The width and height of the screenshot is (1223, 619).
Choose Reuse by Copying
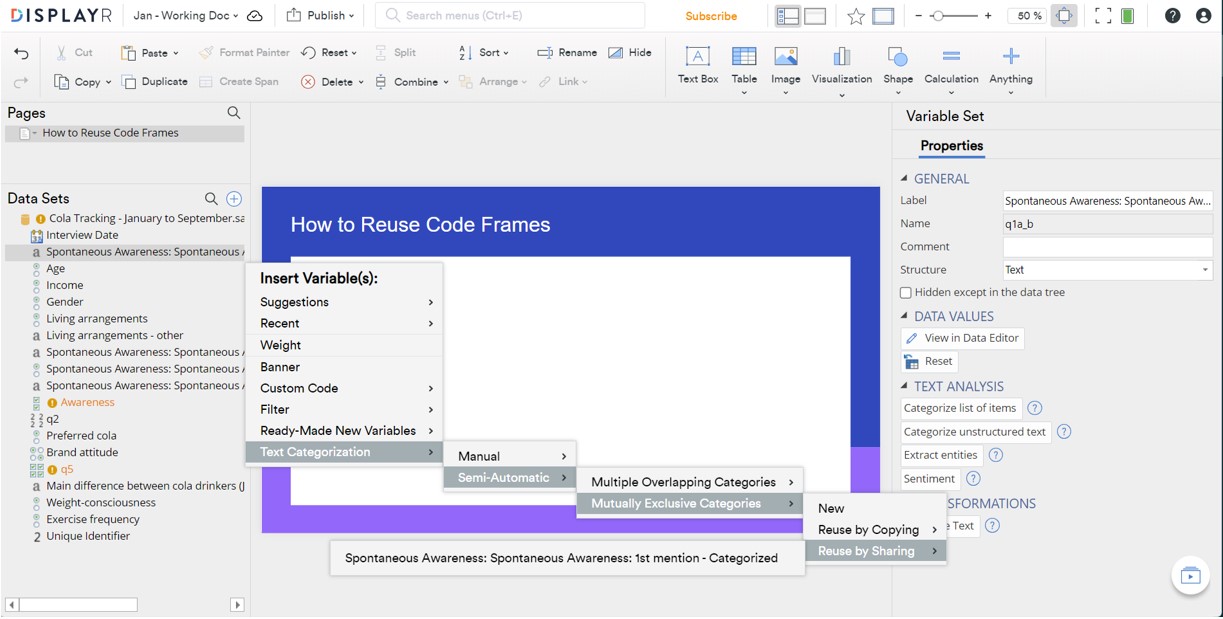point(876,530)
